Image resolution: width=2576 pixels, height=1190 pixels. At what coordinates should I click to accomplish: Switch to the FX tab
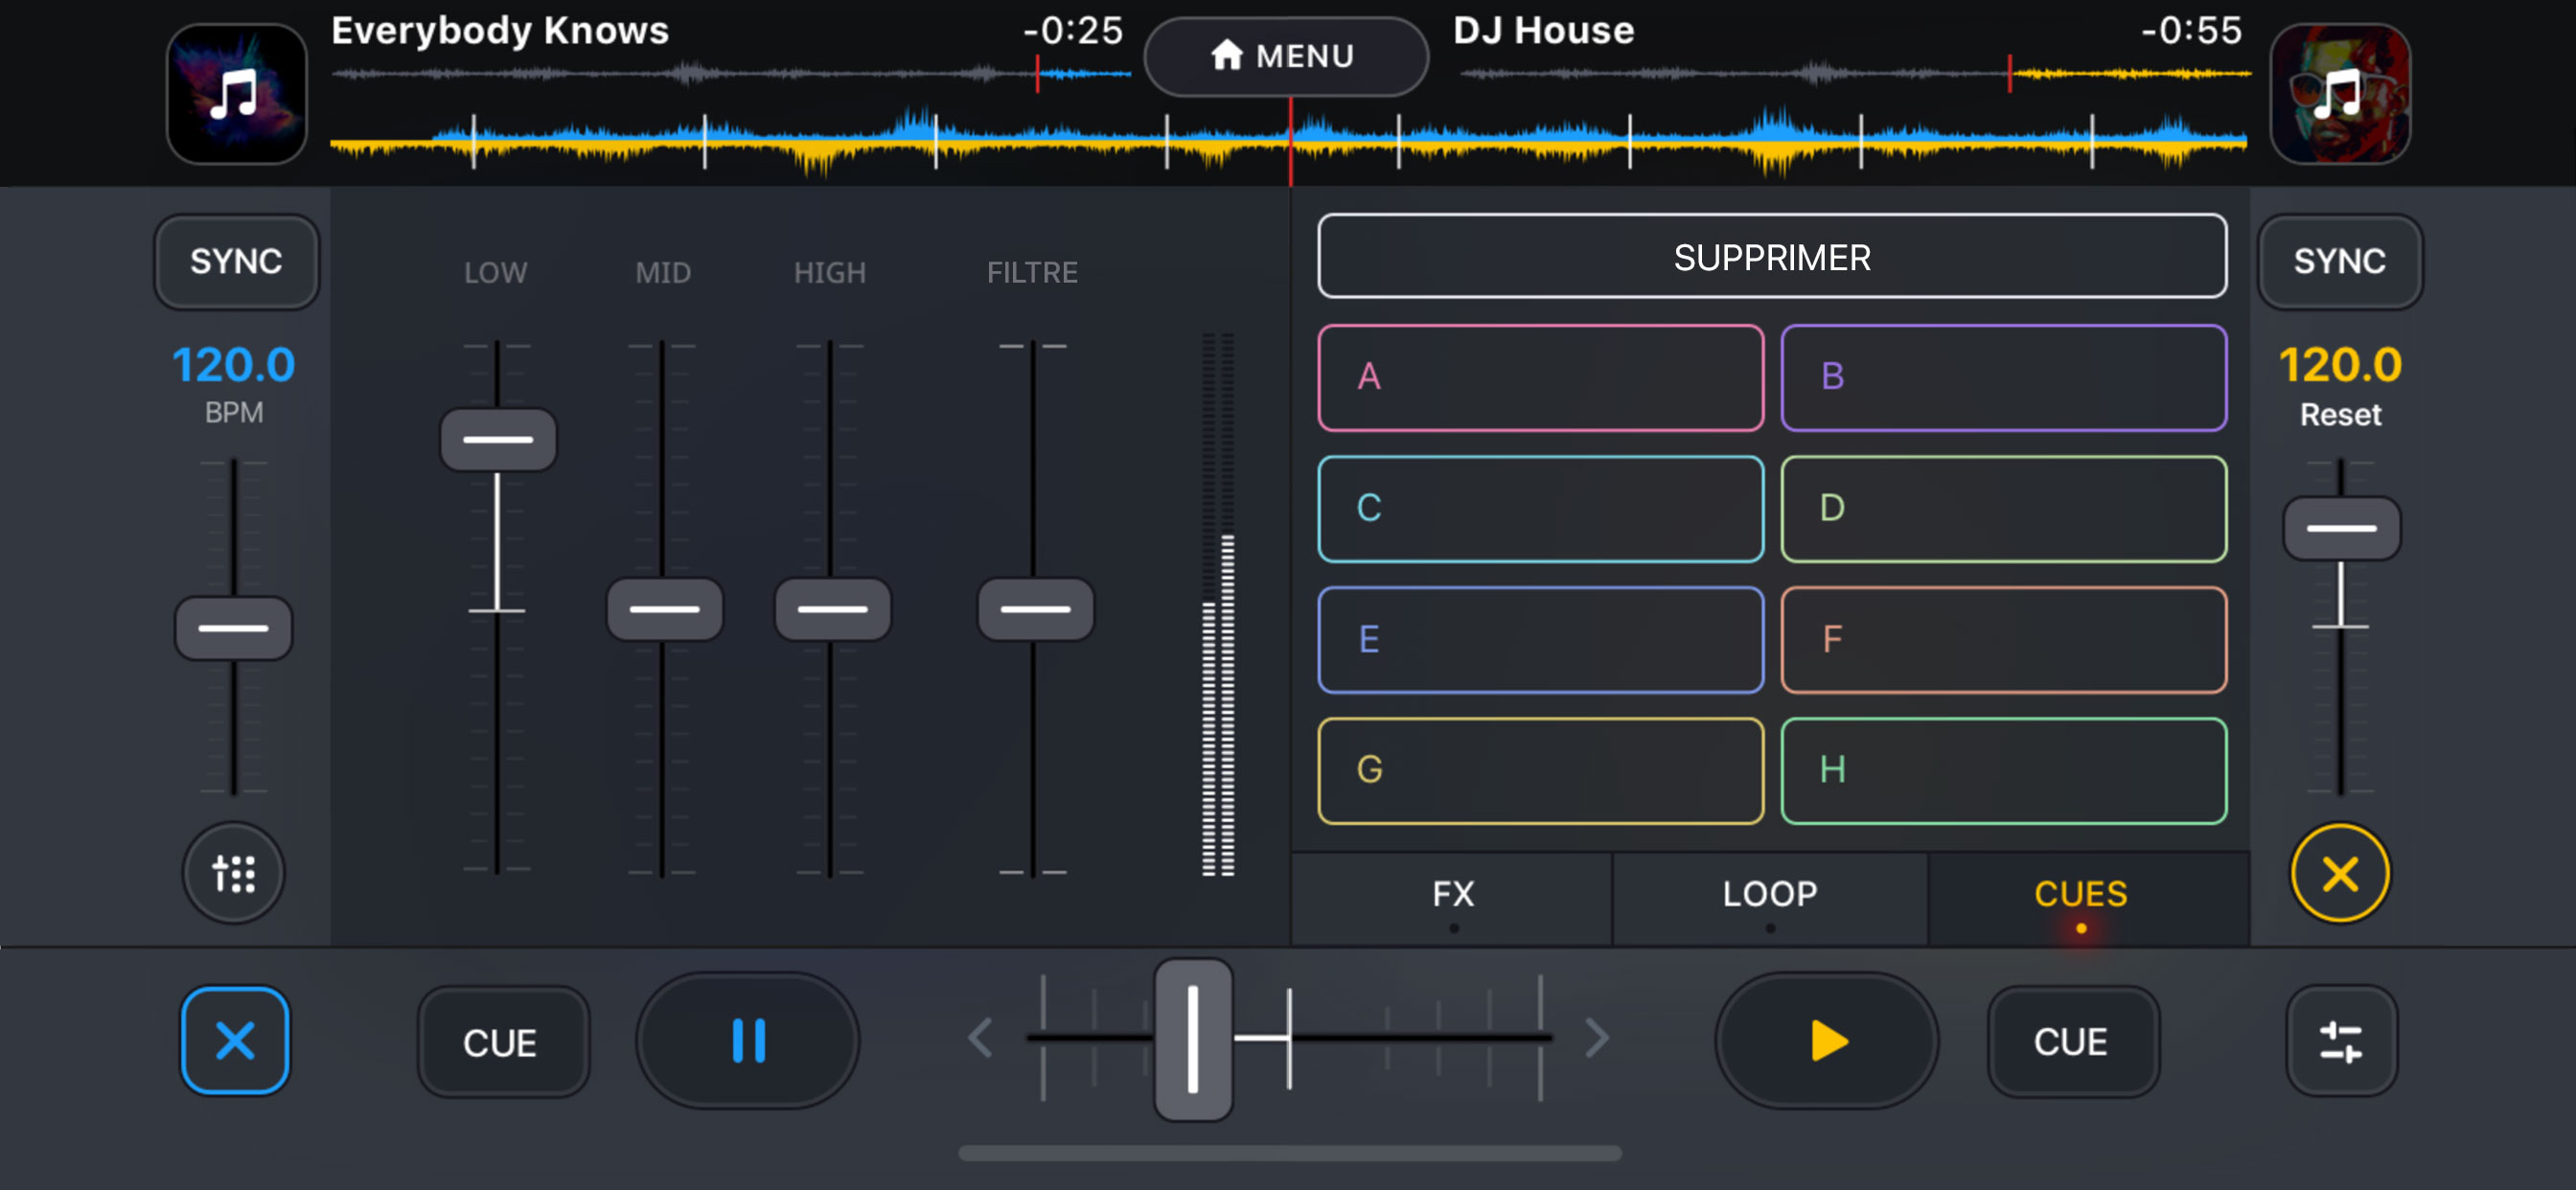(x=1452, y=895)
